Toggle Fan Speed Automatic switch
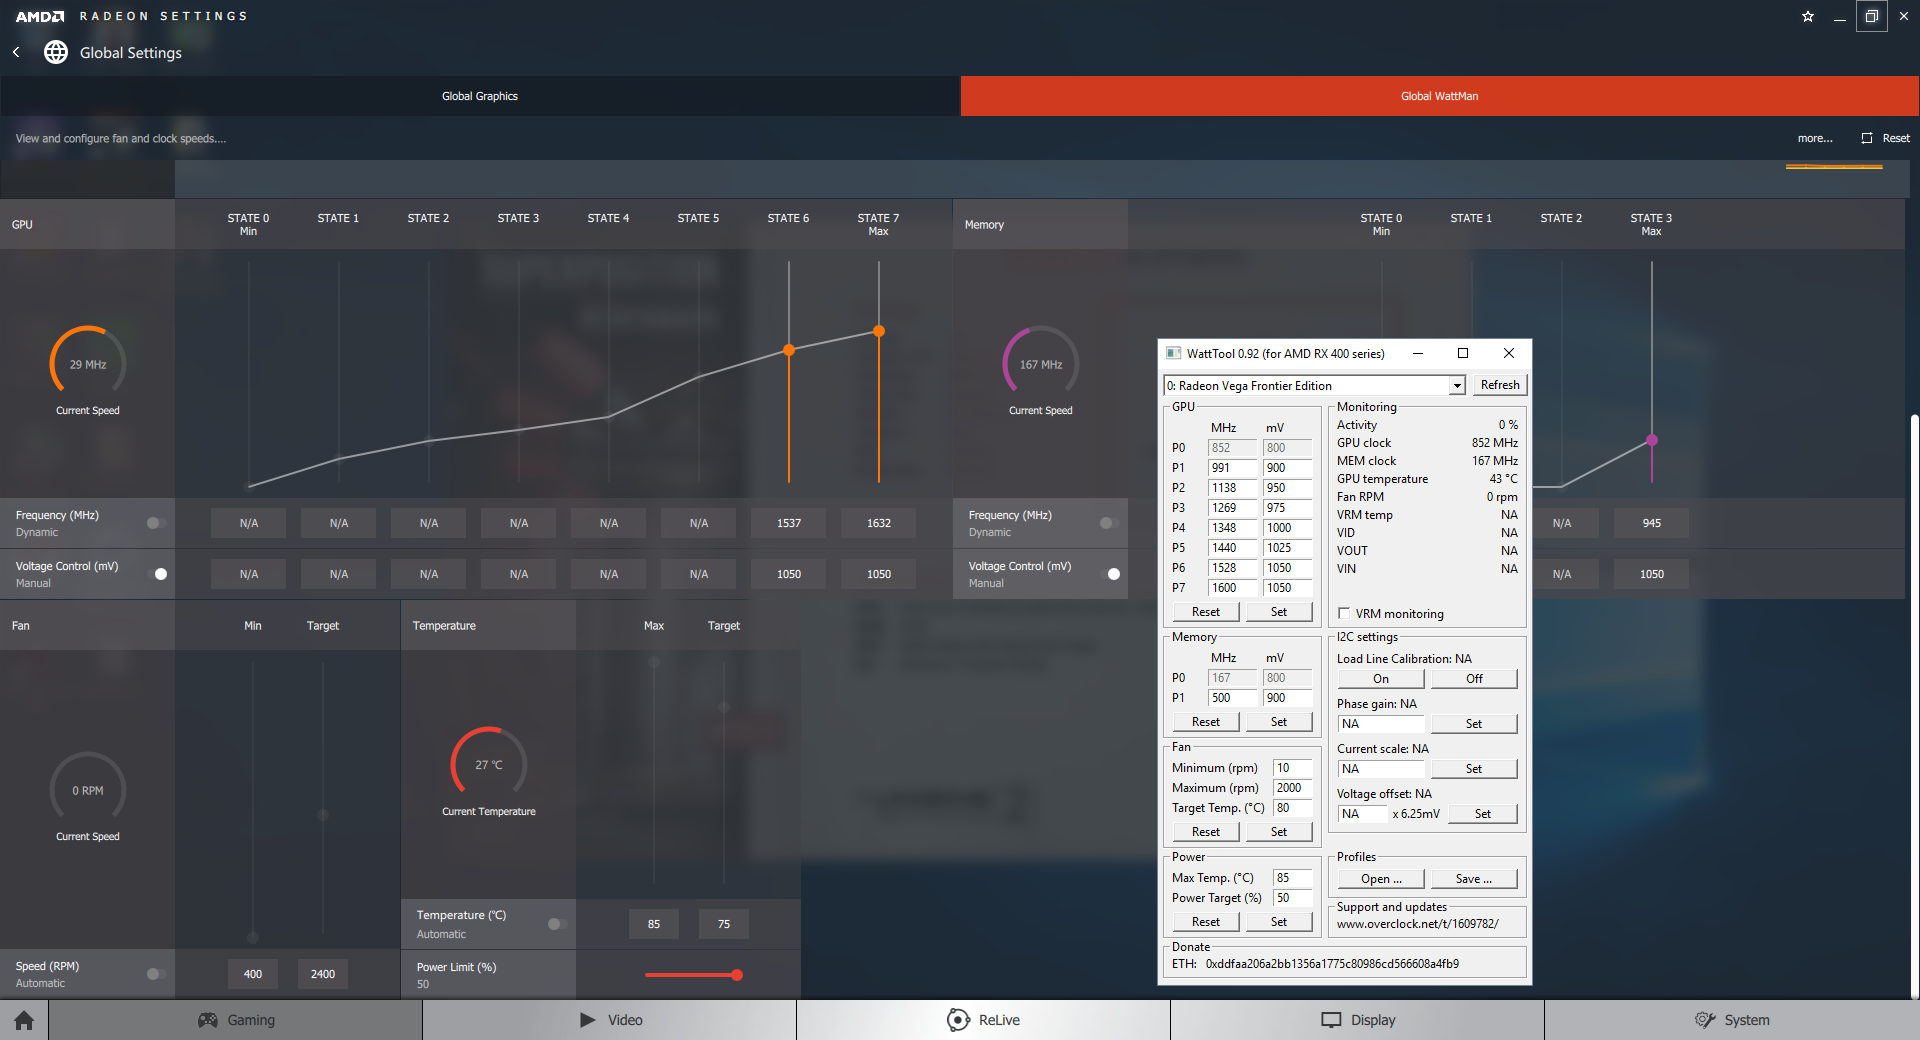This screenshot has width=1920, height=1040. (x=156, y=974)
